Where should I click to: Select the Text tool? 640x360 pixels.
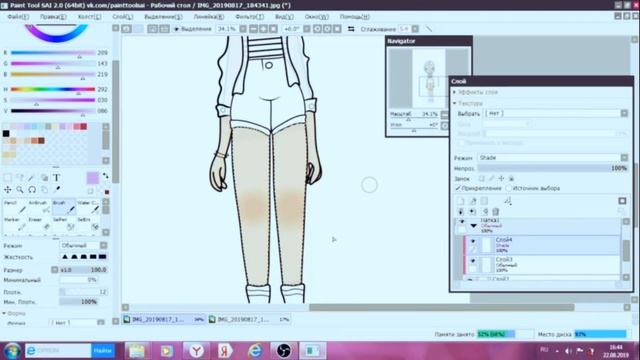click(x=57, y=178)
